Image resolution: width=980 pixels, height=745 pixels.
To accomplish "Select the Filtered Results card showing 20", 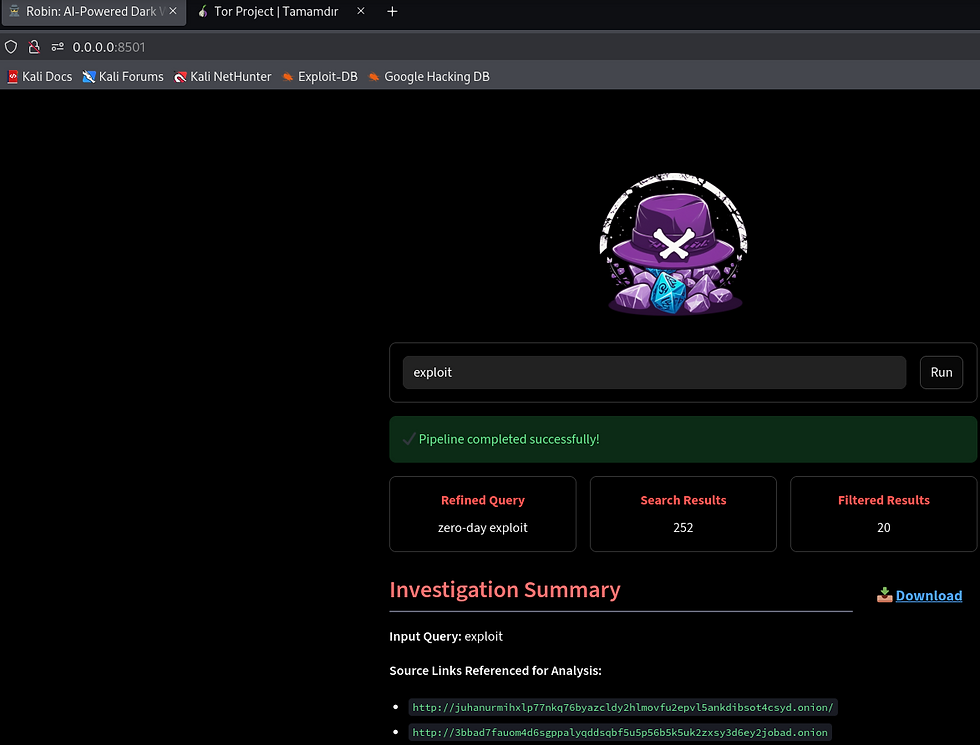I will [x=883, y=513].
